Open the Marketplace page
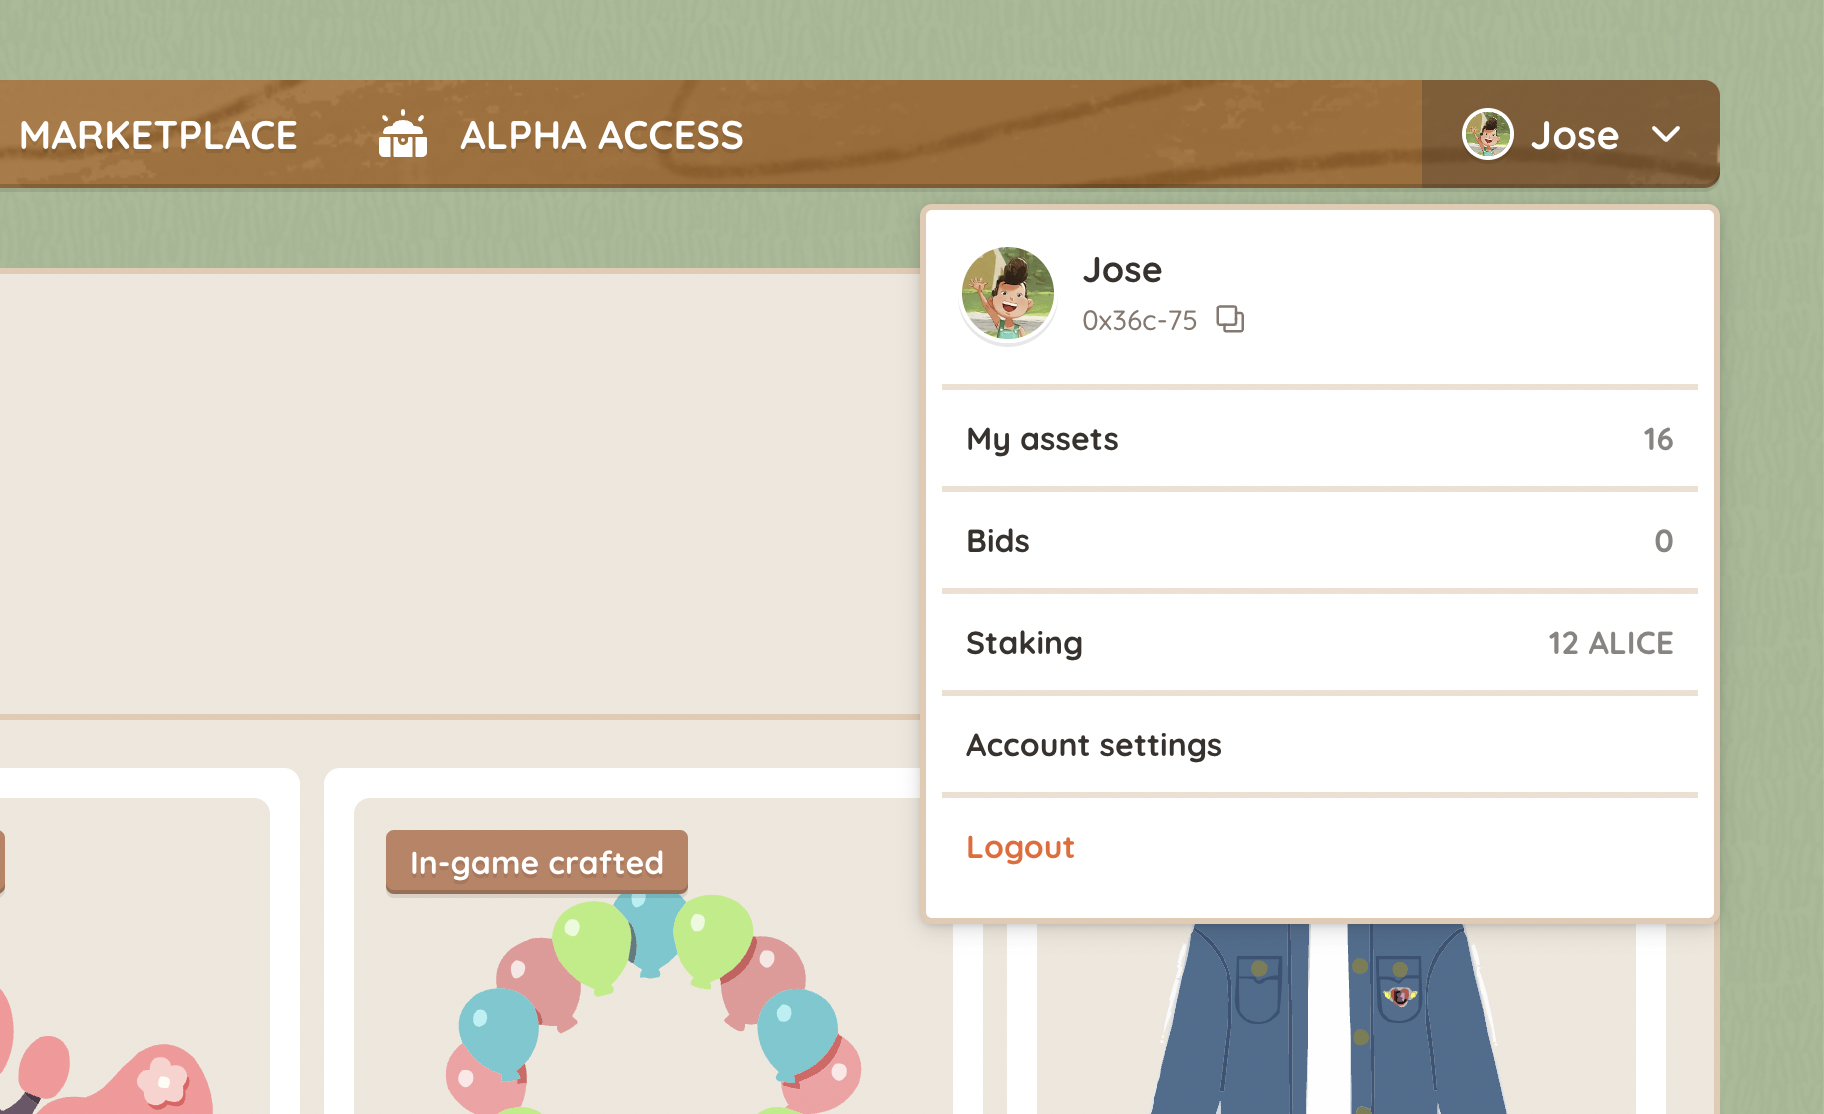1824x1114 pixels. pos(158,135)
